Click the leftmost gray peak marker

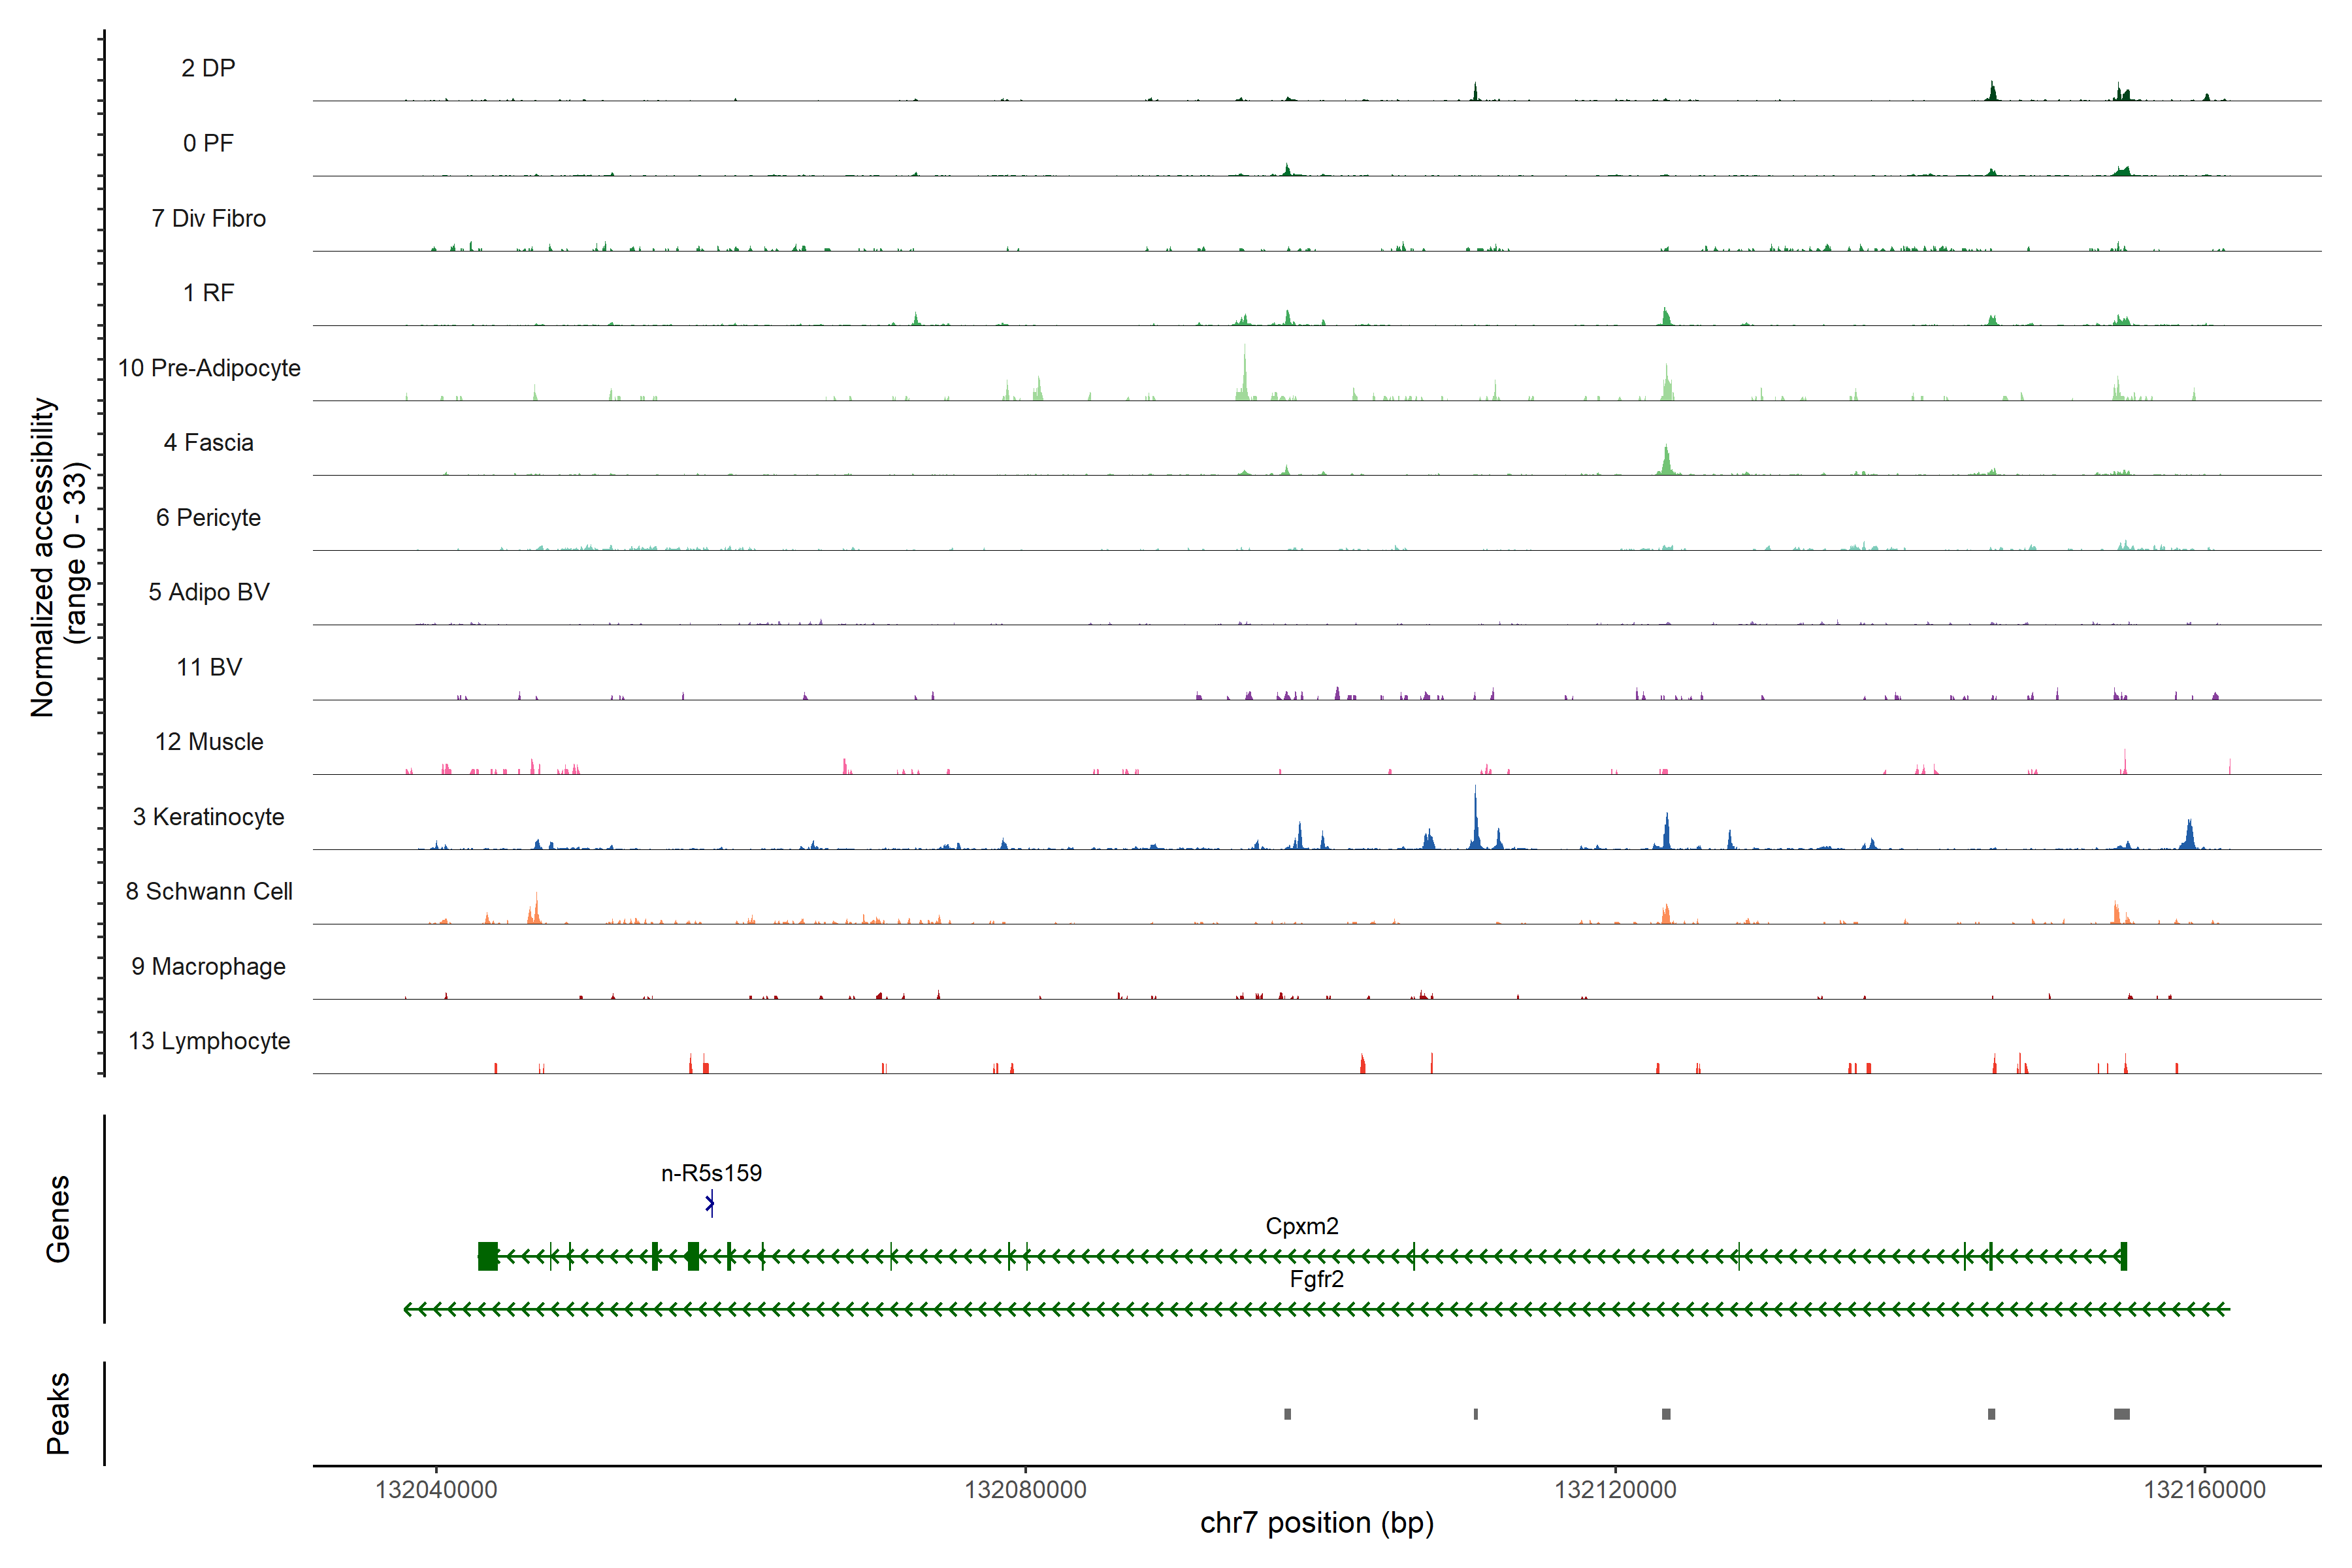pos(1287,1414)
